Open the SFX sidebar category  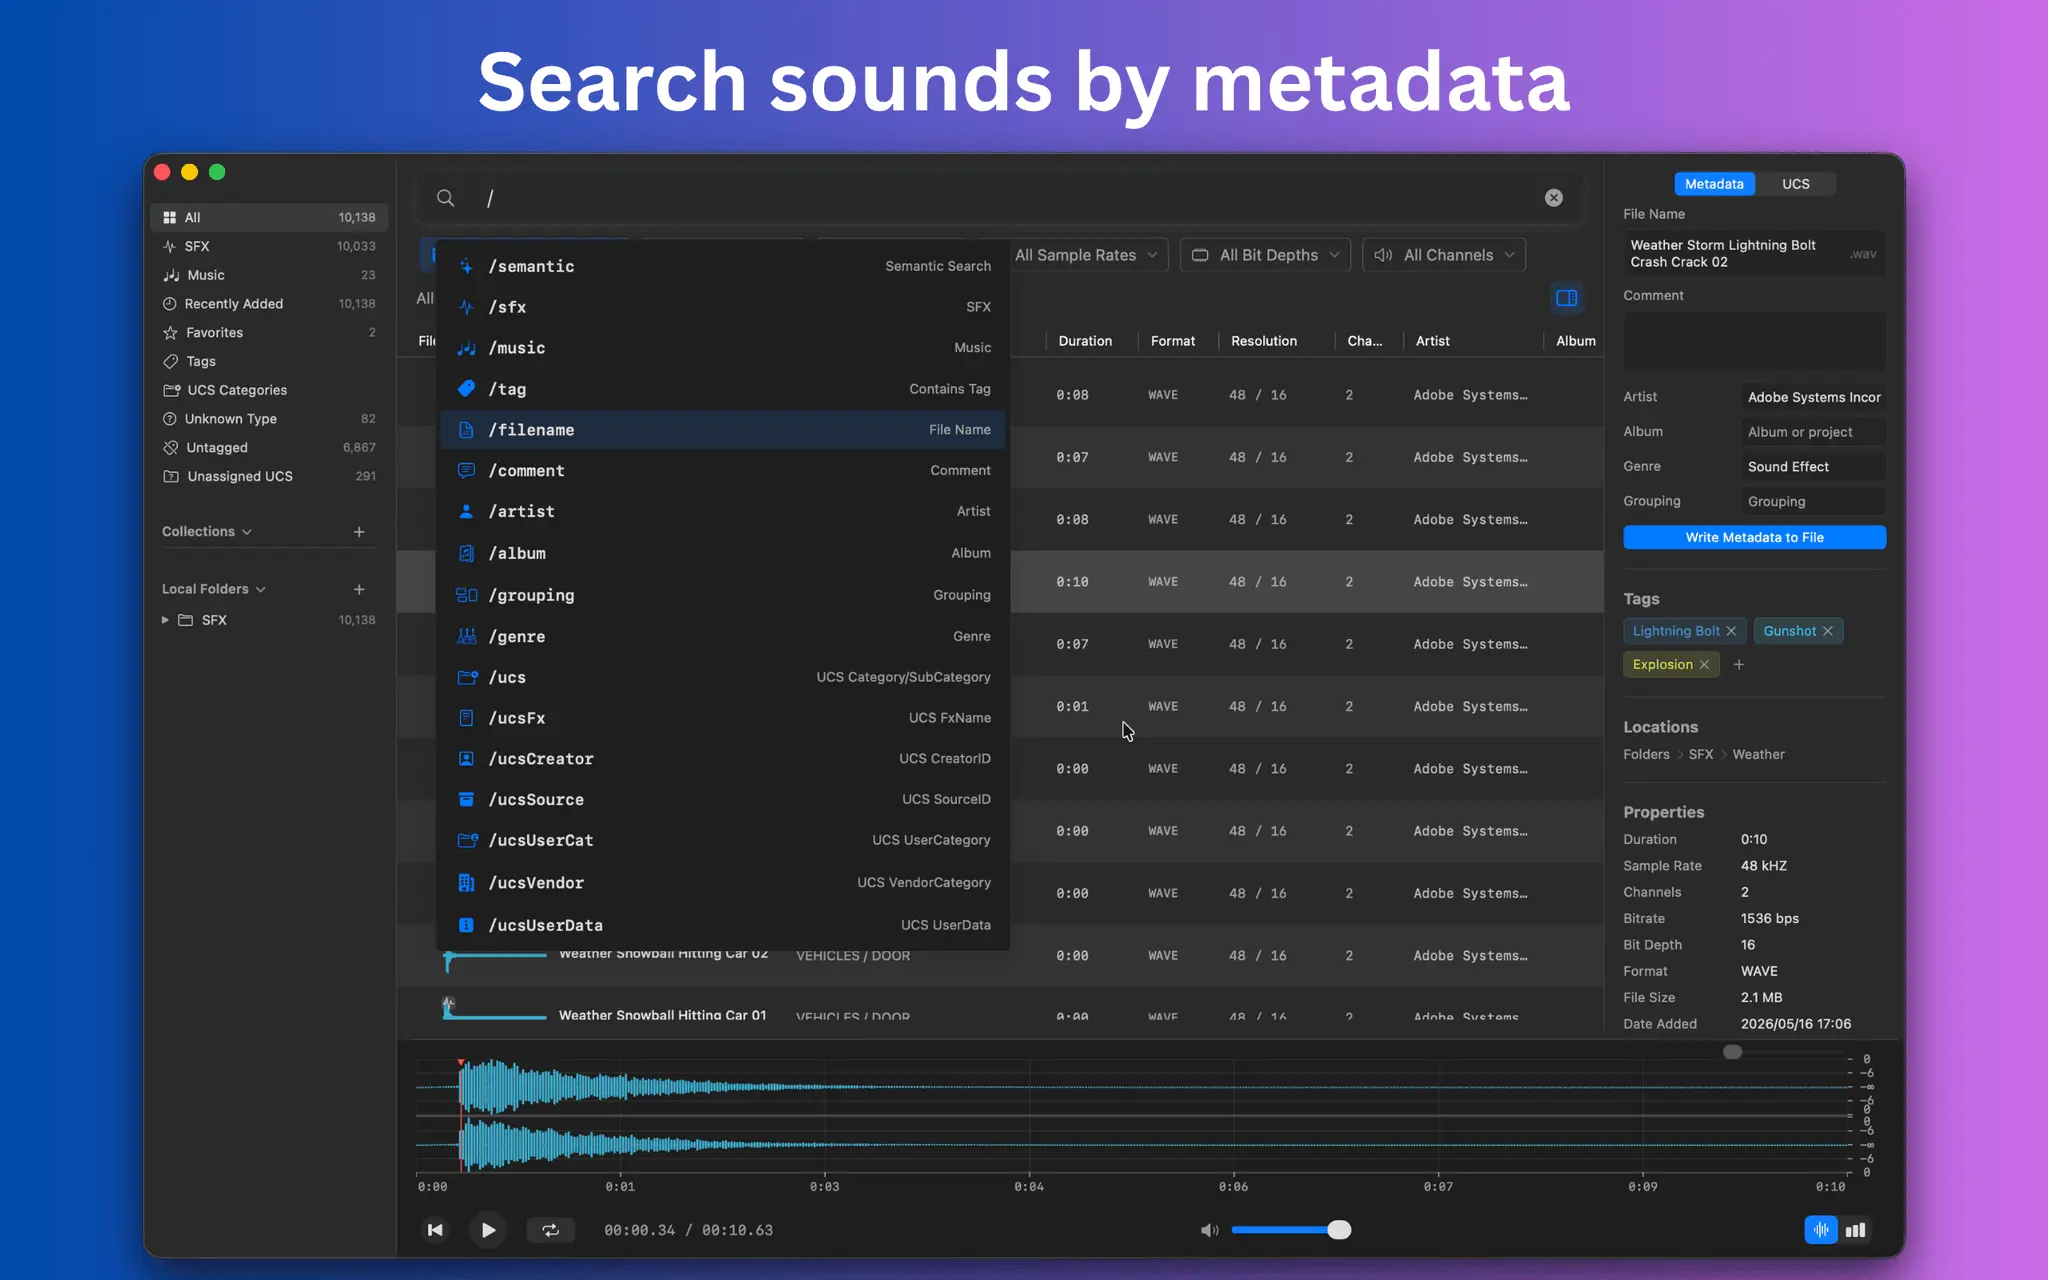(269, 246)
